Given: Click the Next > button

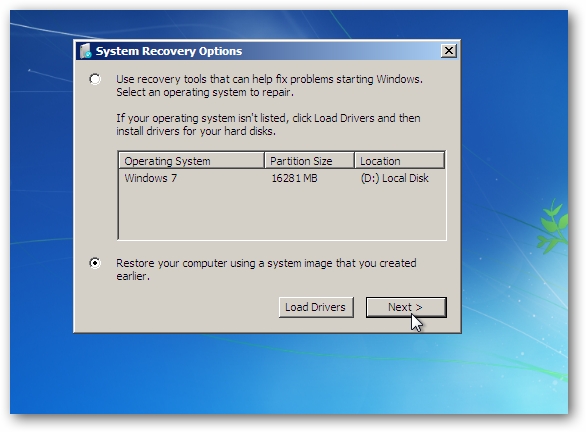Looking at the screenshot, I should point(406,307).
